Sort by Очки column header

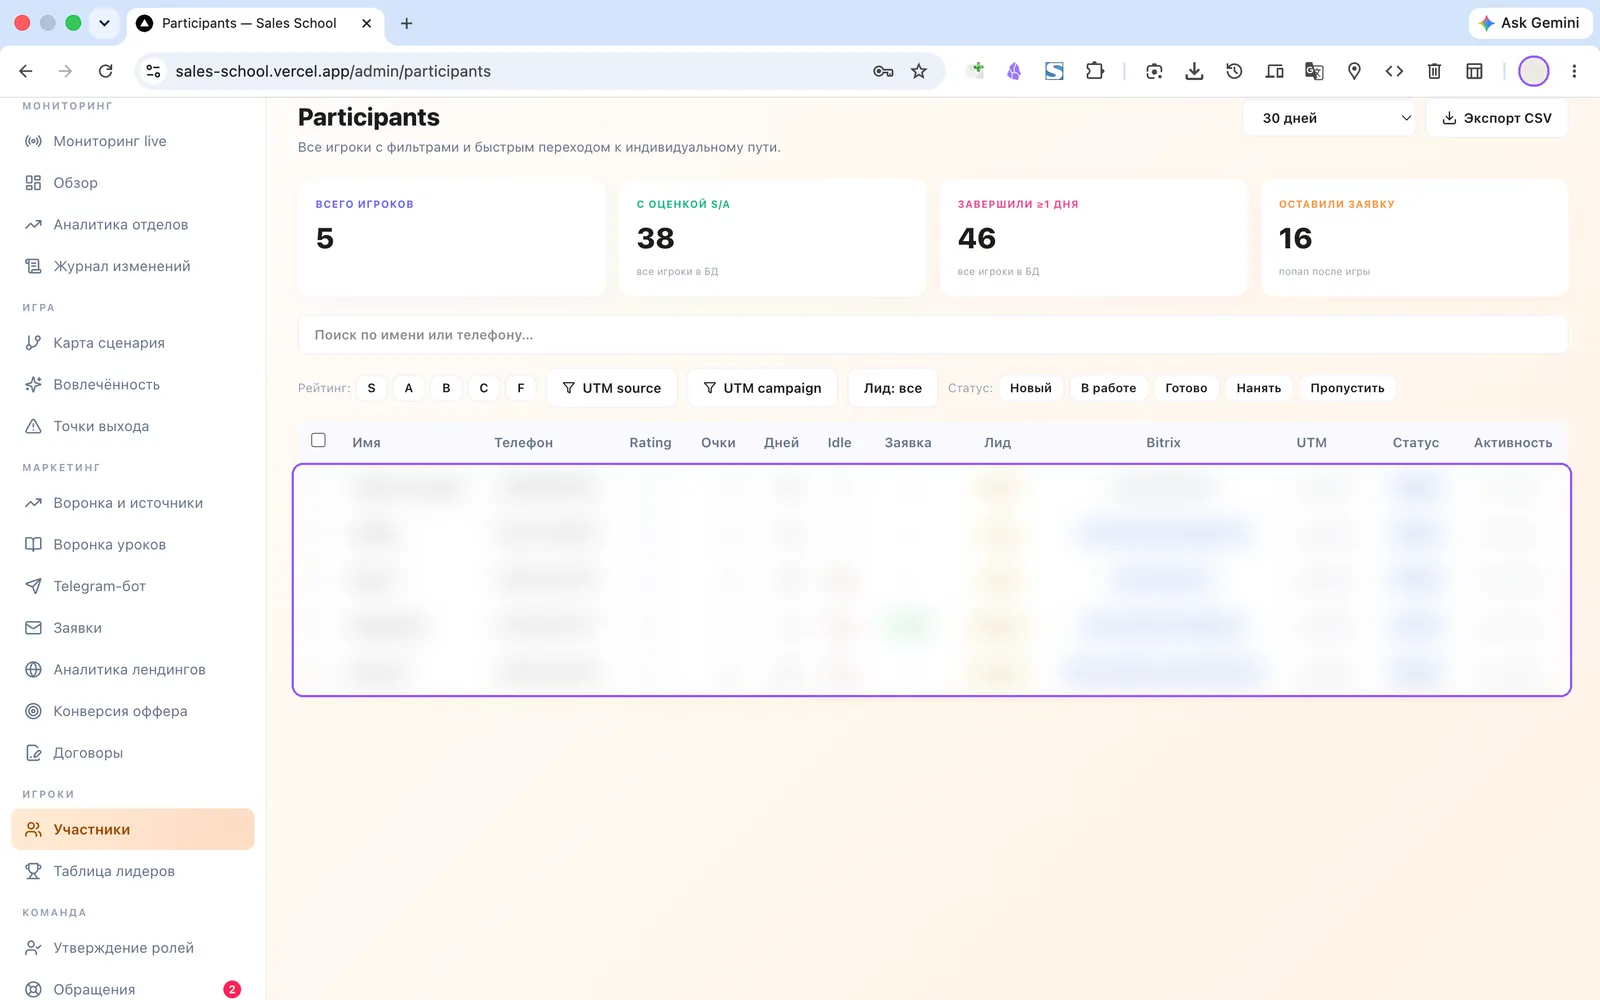pos(718,442)
